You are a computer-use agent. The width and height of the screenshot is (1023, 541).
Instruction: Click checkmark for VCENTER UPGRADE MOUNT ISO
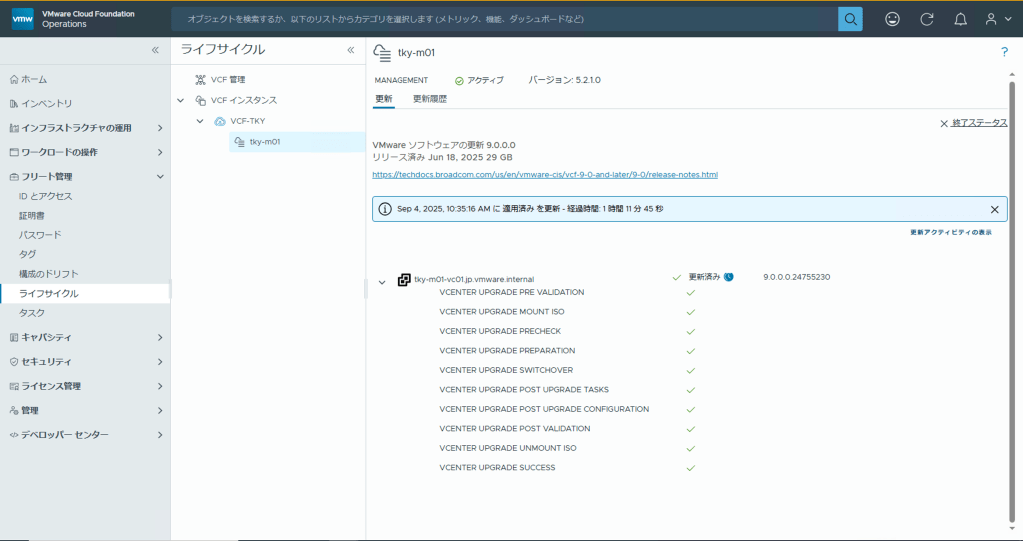pyautogui.click(x=691, y=312)
